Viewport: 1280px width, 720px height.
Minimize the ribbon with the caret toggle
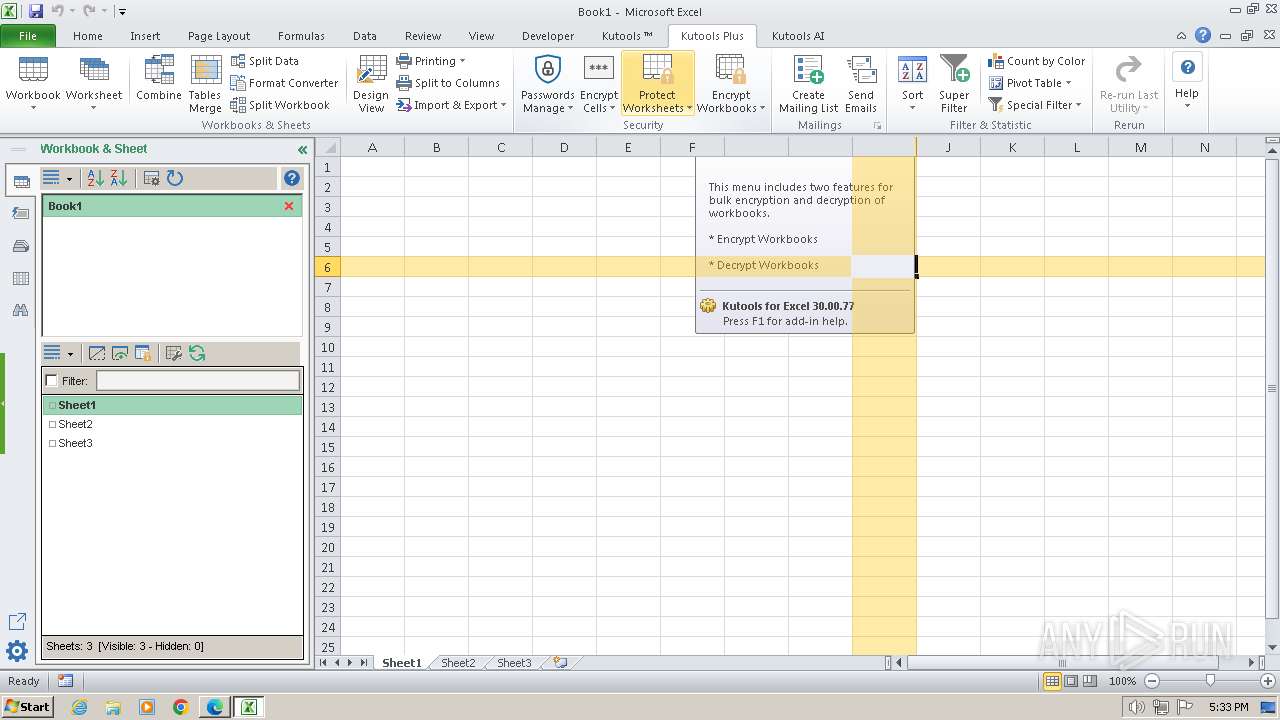coord(1182,35)
